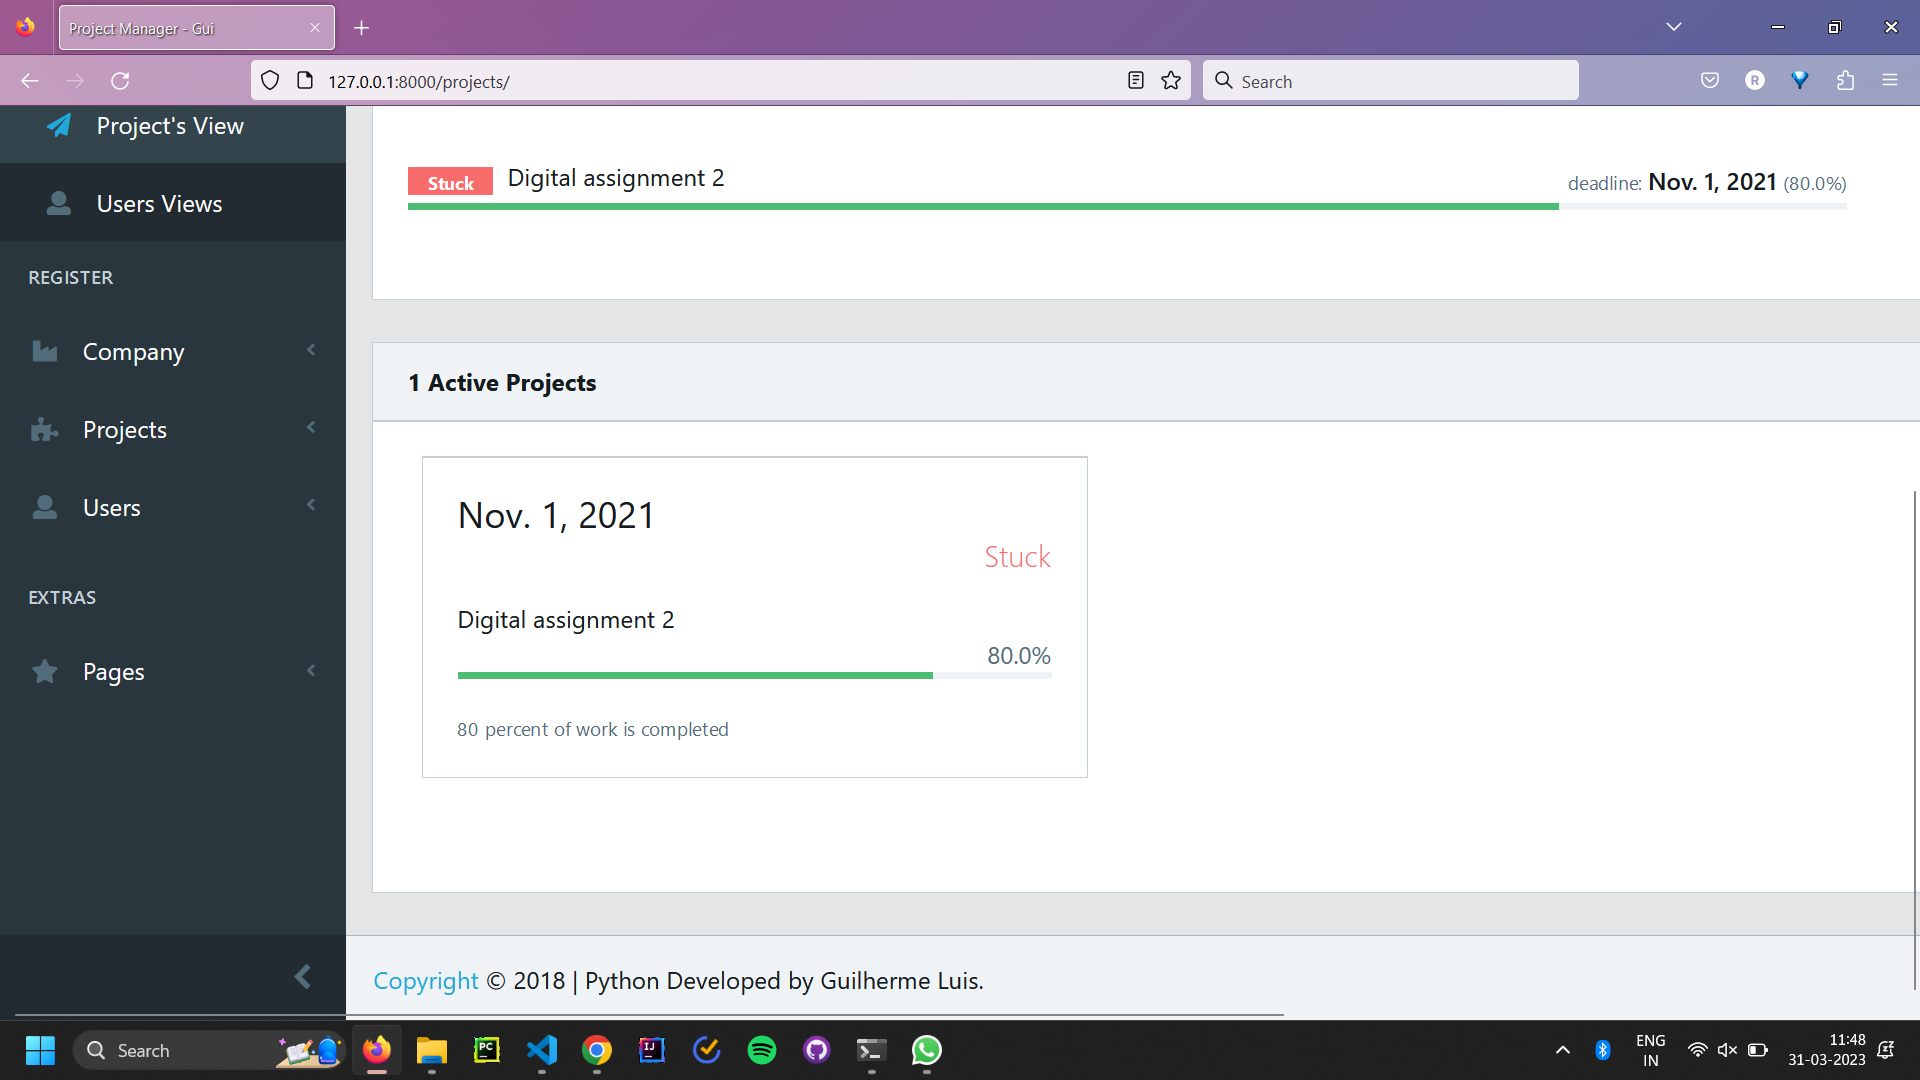Image resolution: width=1920 pixels, height=1080 pixels.
Task: Open Firefox extensions puzzle icon
Action: click(x=1845, y=81)
